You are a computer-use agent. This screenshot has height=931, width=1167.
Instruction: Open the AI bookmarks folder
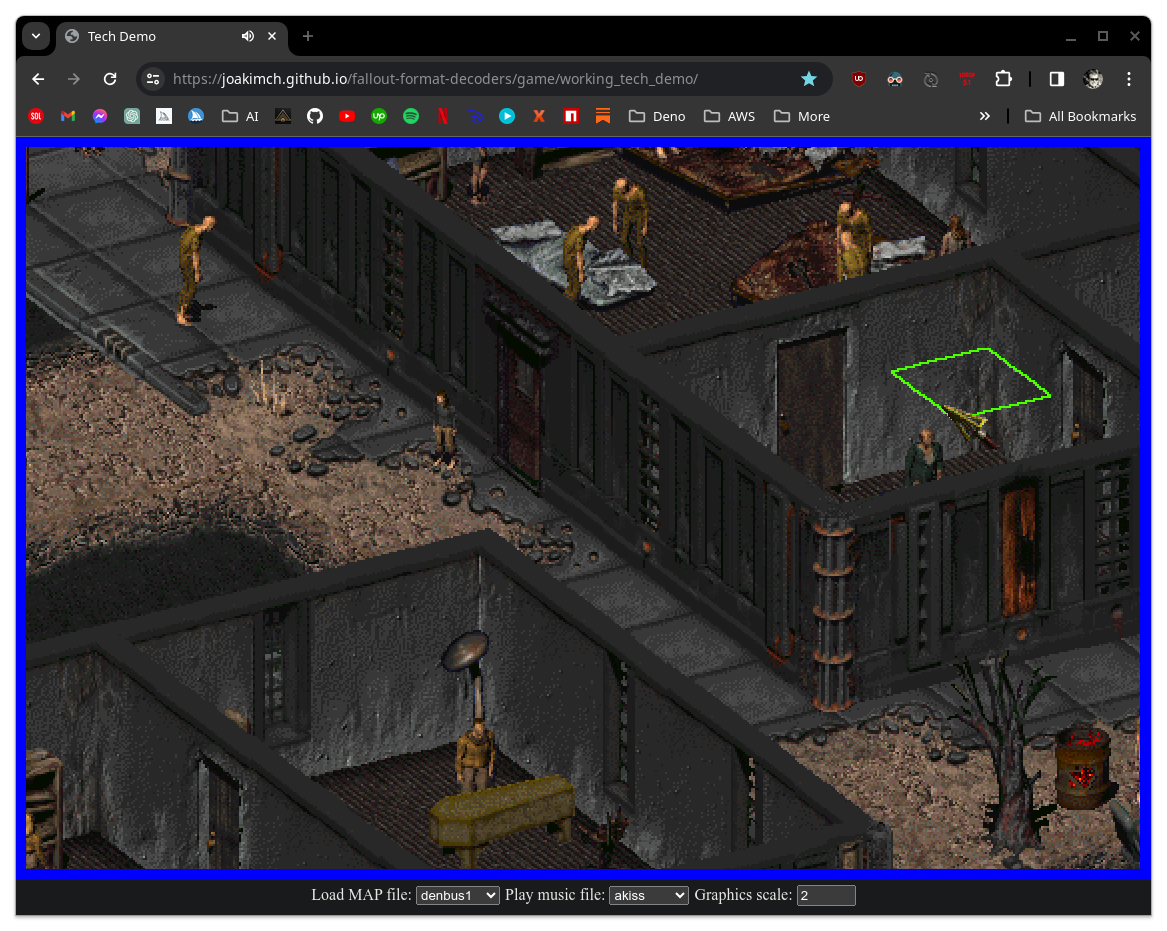(x=240, y=116)
